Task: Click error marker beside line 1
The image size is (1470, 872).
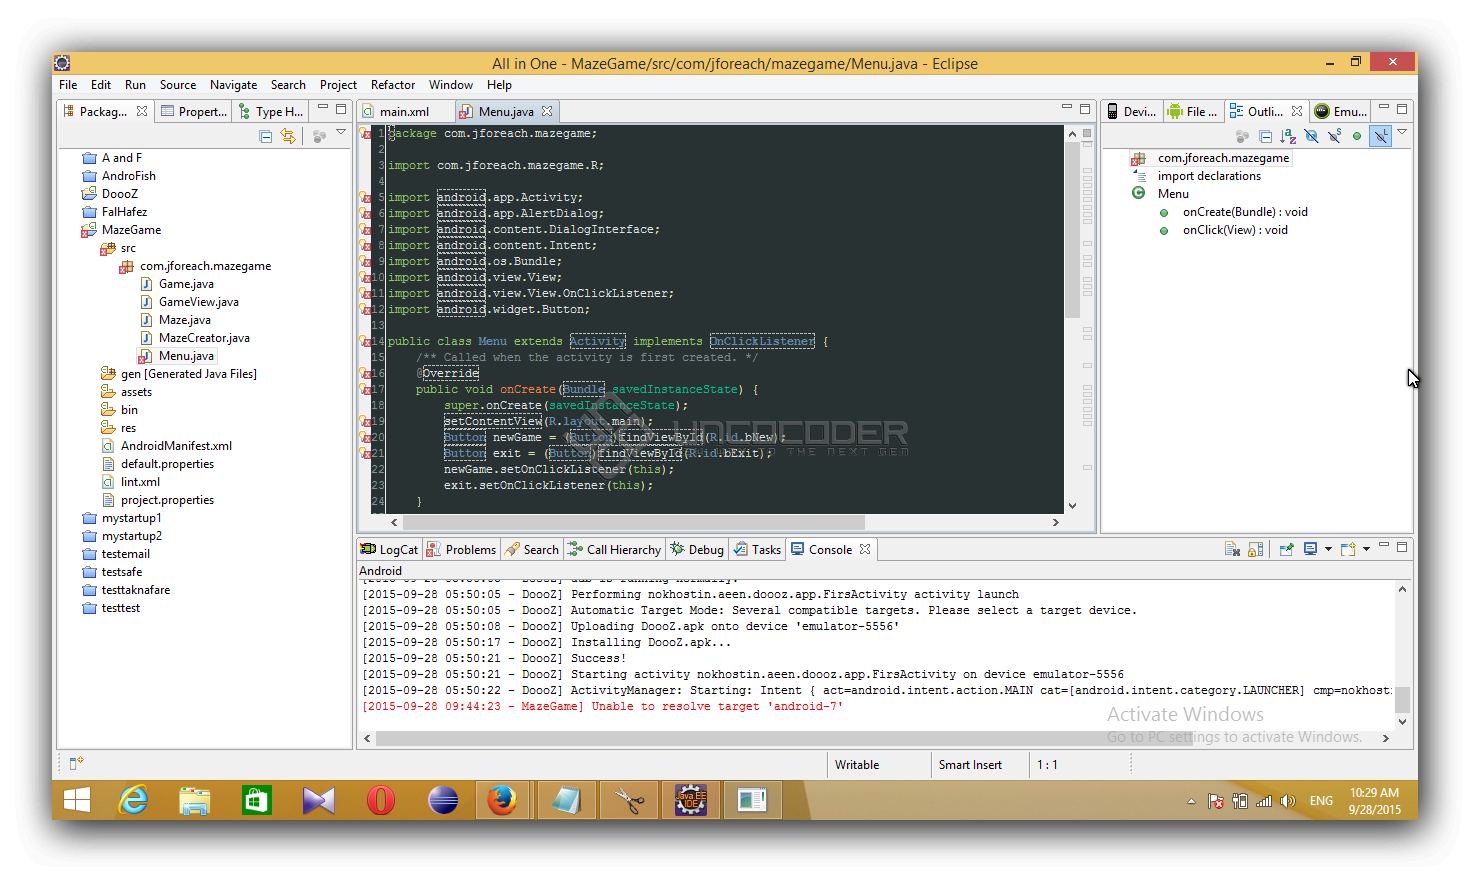Action: click(x=365, y=134)
